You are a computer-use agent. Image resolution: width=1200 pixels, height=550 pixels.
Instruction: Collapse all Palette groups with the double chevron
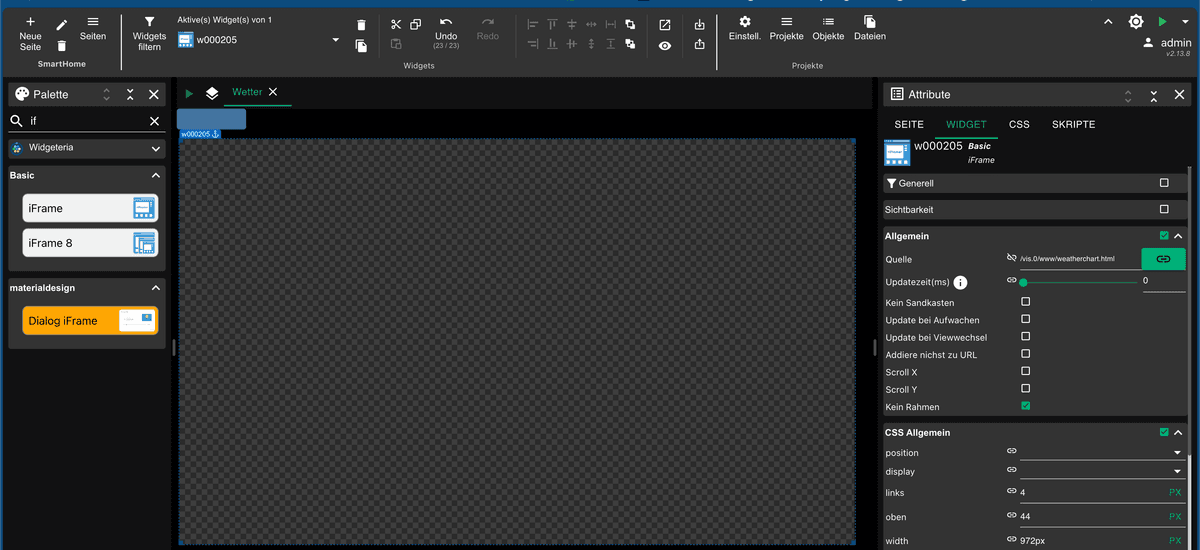click(130, 94)
